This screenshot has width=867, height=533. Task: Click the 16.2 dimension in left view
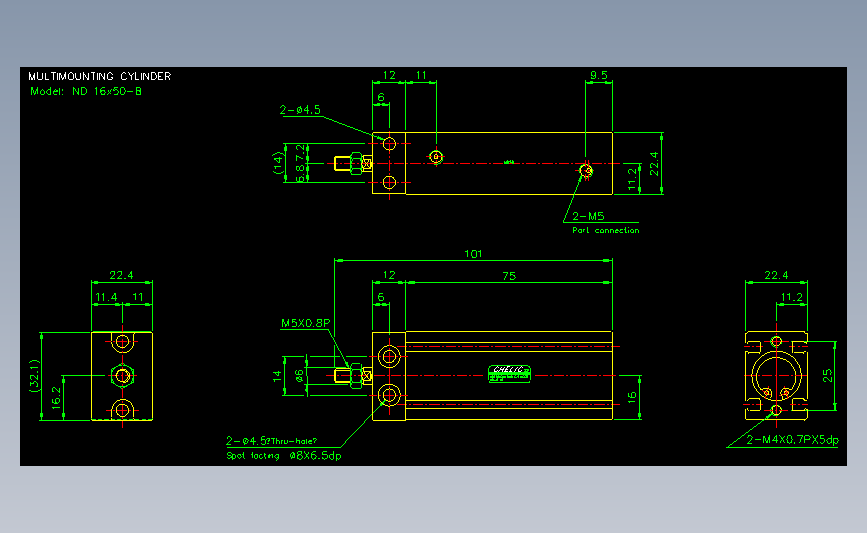click(x=56, y=398)
